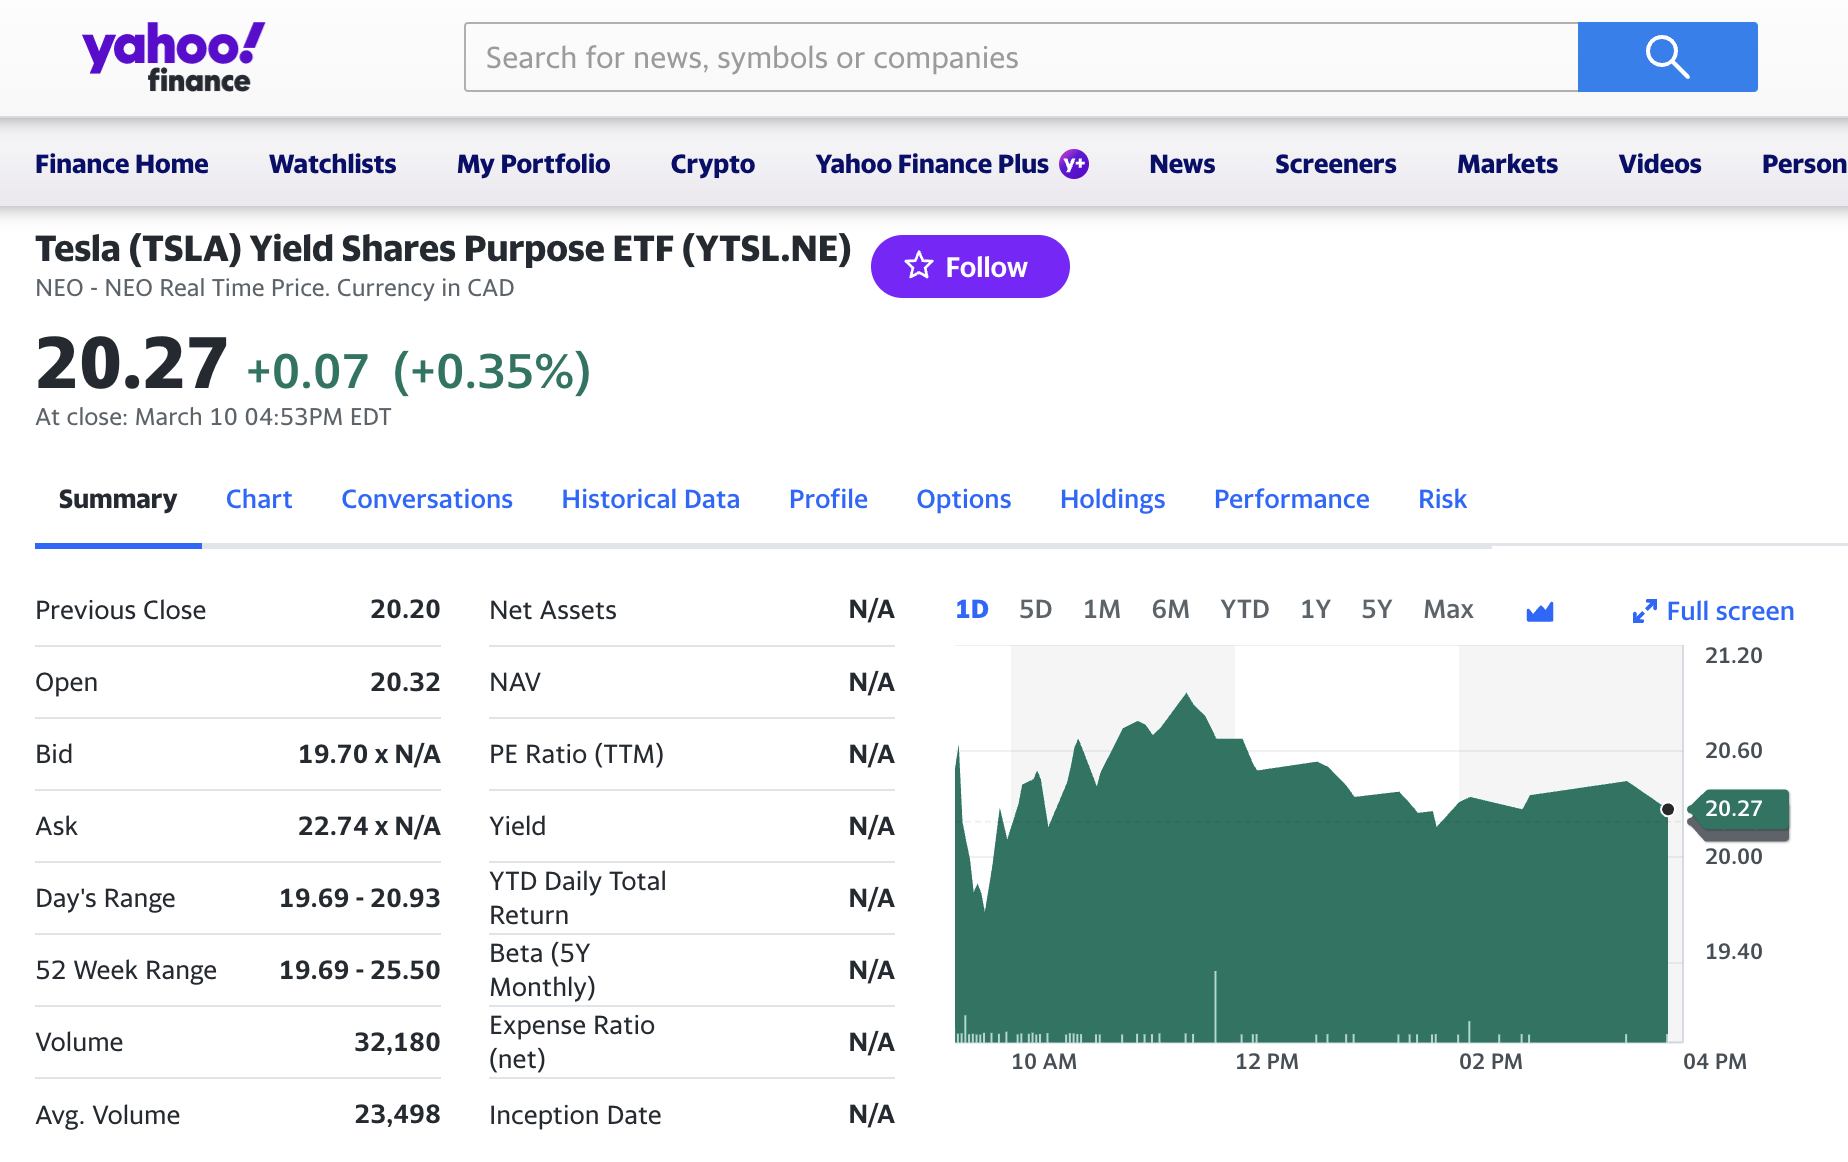This screenshot has height=1162, width=1848.
Task: Open Watchlists in navigation bar
Action: tap(333, 163)
